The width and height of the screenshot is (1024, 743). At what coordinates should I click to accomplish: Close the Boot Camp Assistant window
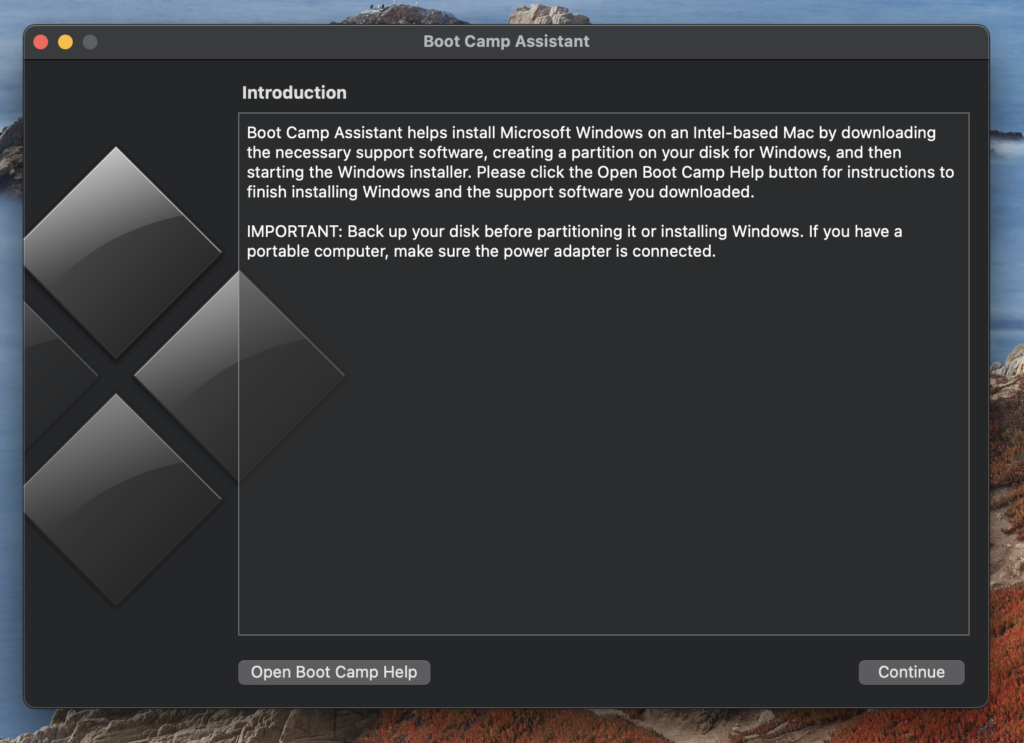[x=40, y=42]
